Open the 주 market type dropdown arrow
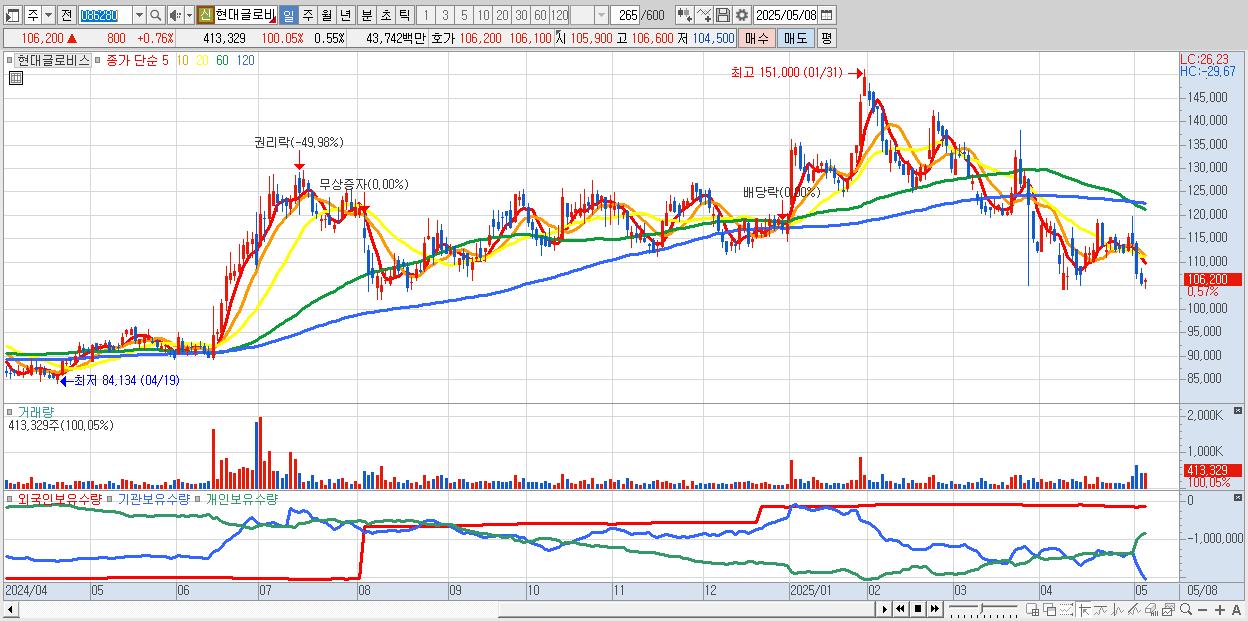 tap(48, 15)
